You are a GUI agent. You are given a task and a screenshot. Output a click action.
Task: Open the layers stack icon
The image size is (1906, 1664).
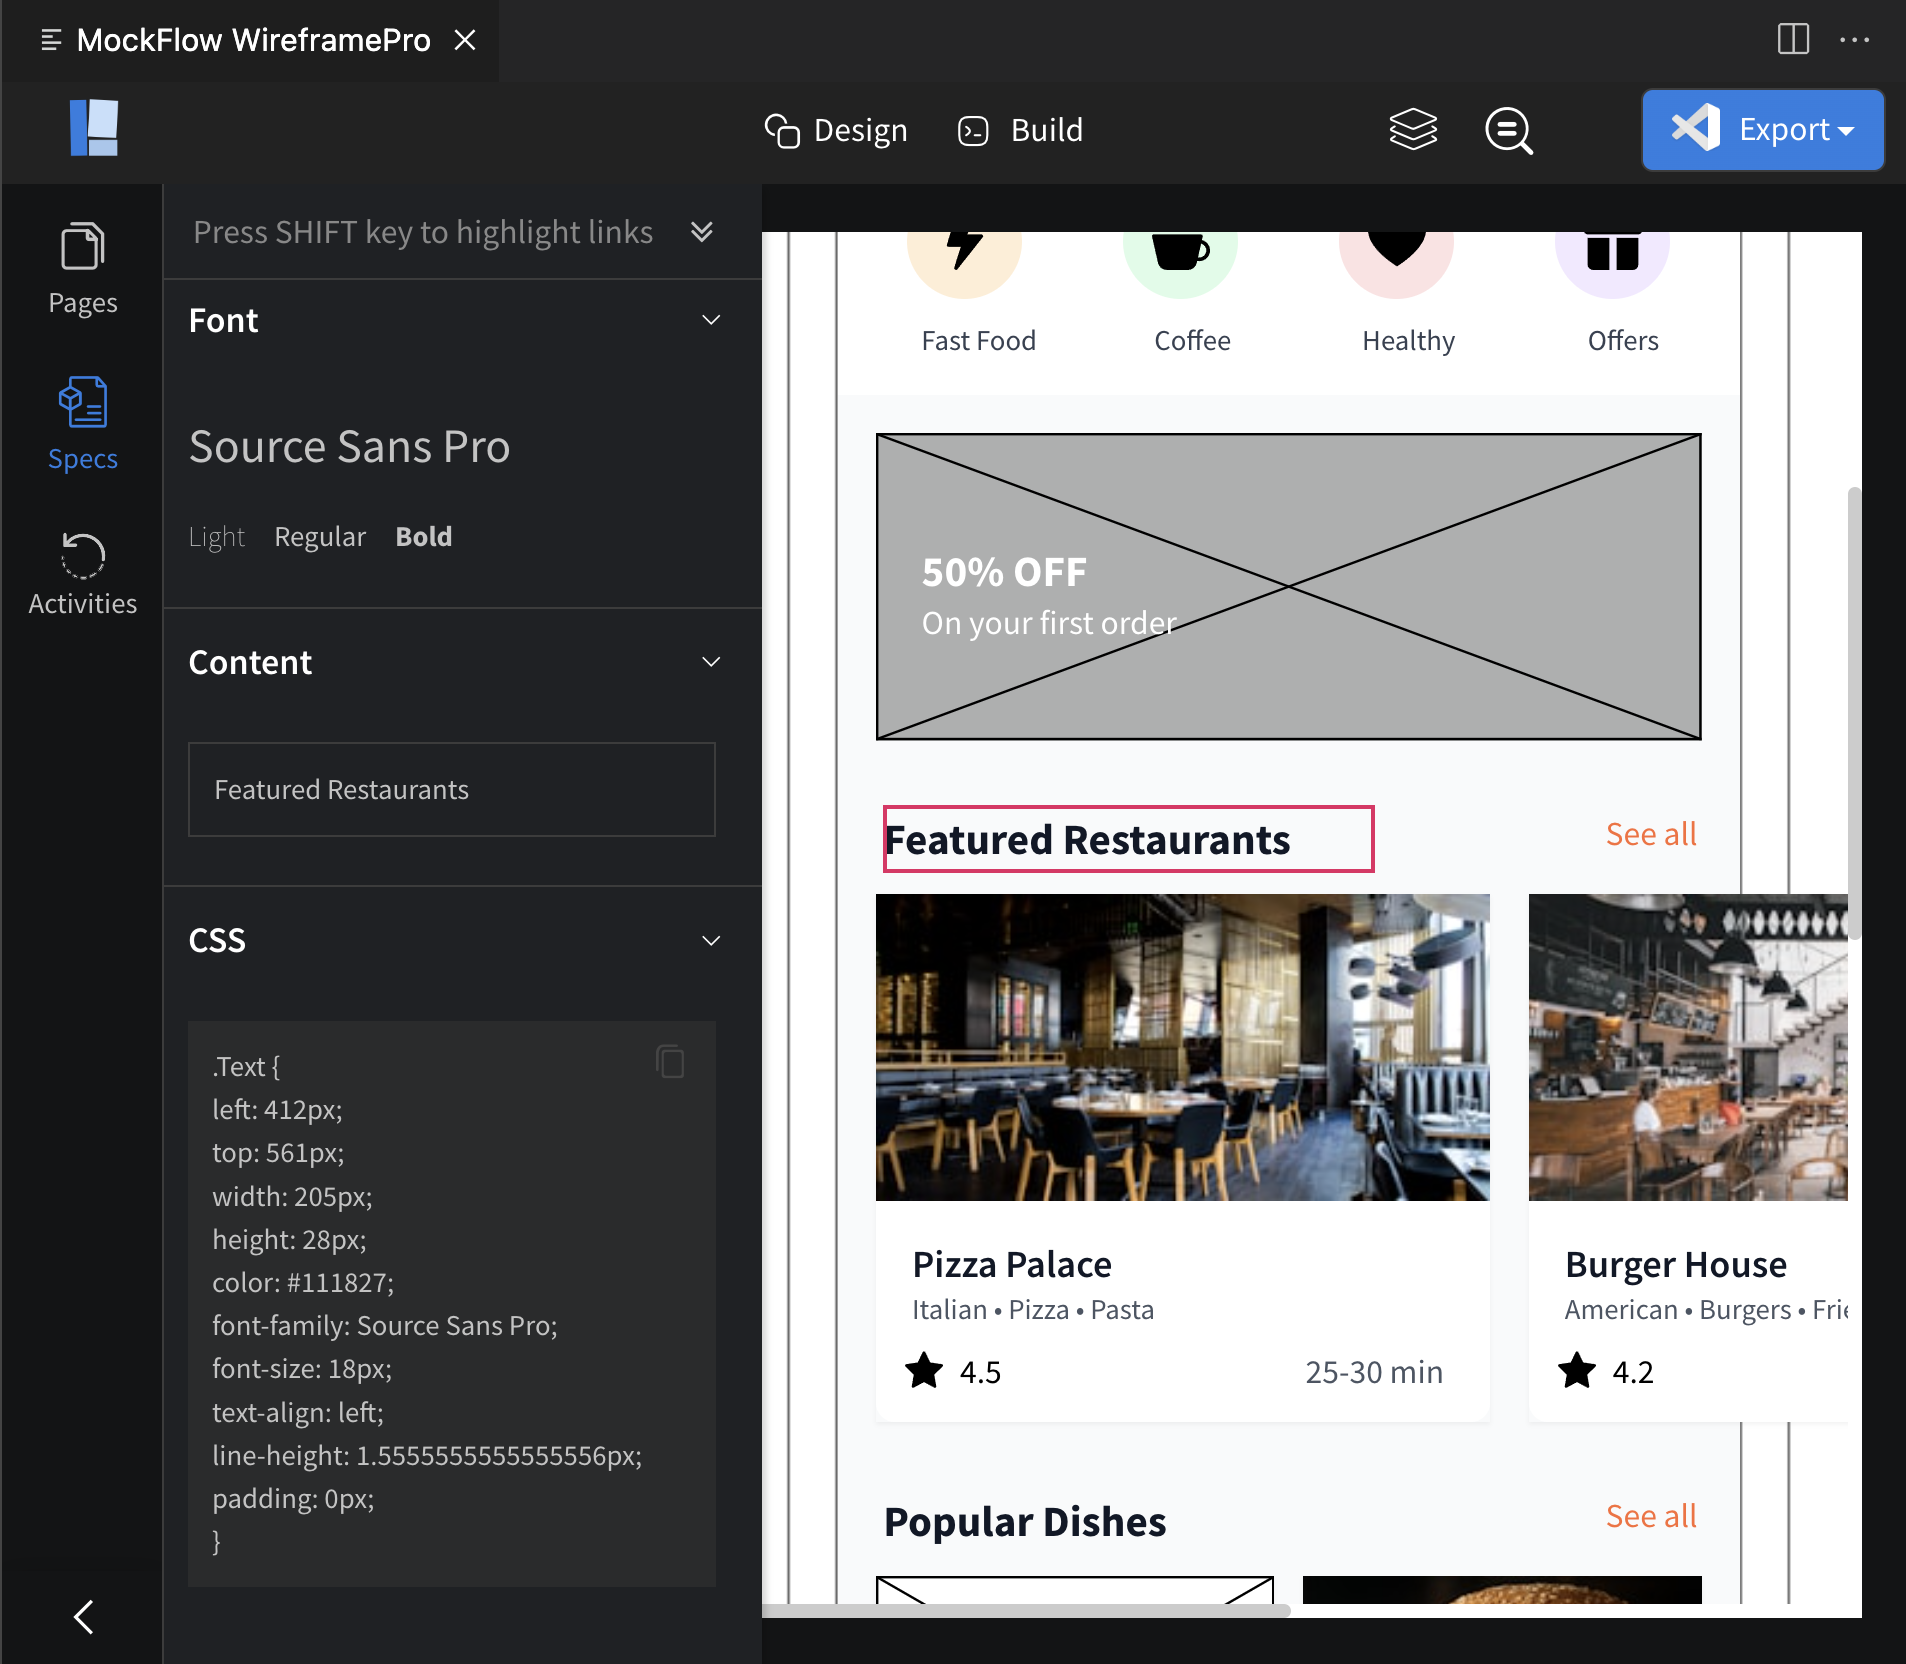tap(1413, 130)
